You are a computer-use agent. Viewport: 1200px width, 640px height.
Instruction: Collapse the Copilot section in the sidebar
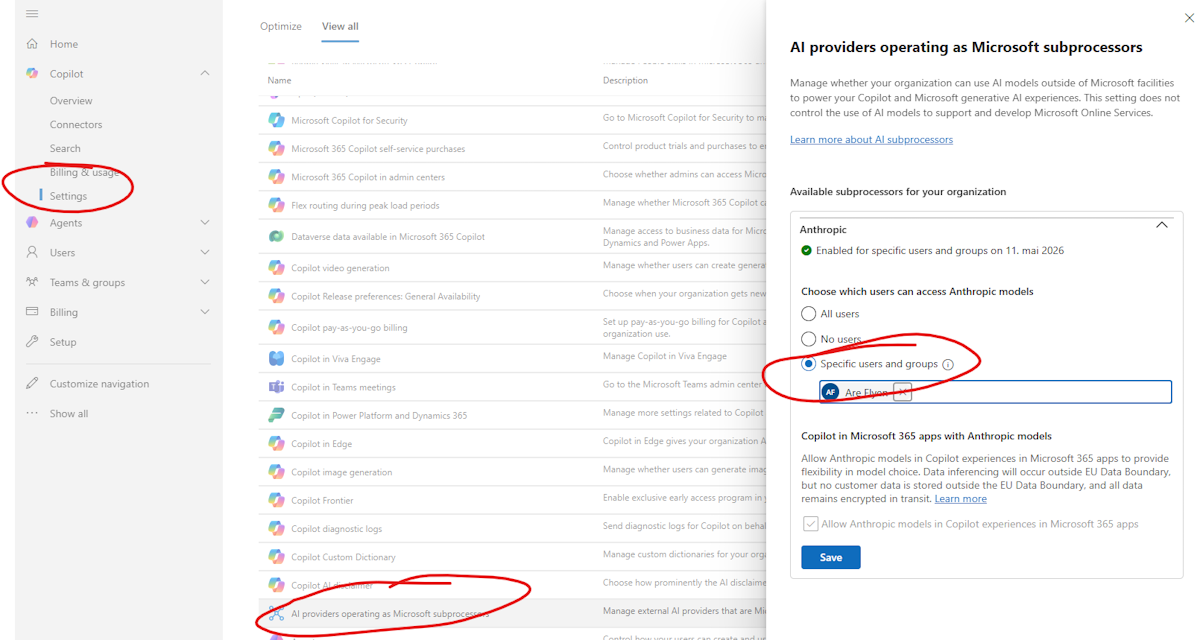205,74
